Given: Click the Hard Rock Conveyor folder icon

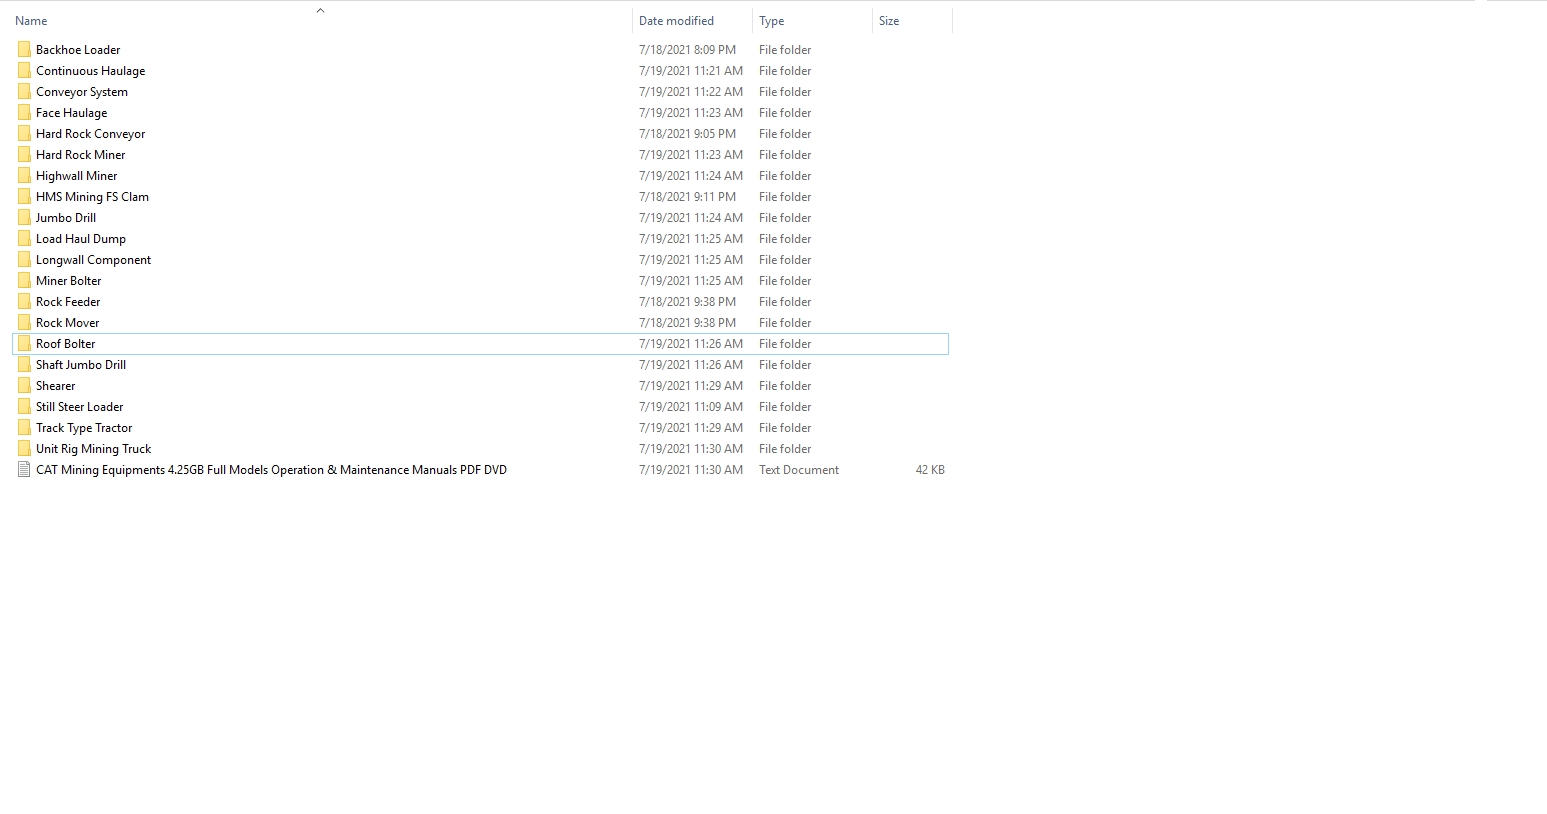Looking at the screenshot, I should point(24,133).
